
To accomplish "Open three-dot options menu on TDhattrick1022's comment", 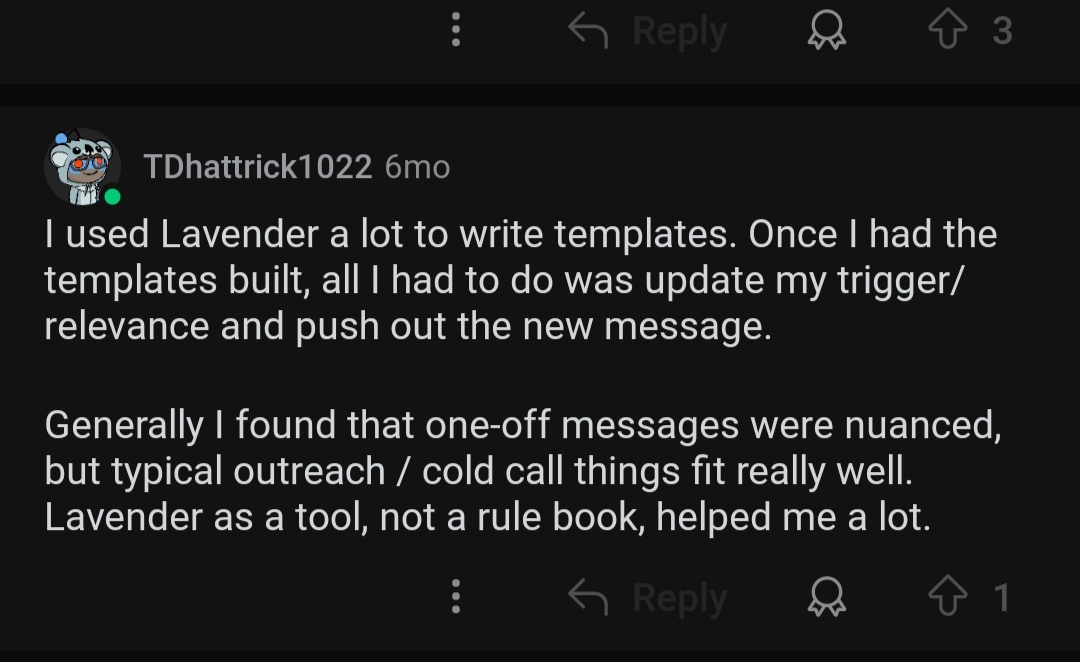I will click(x=455, y=597).
